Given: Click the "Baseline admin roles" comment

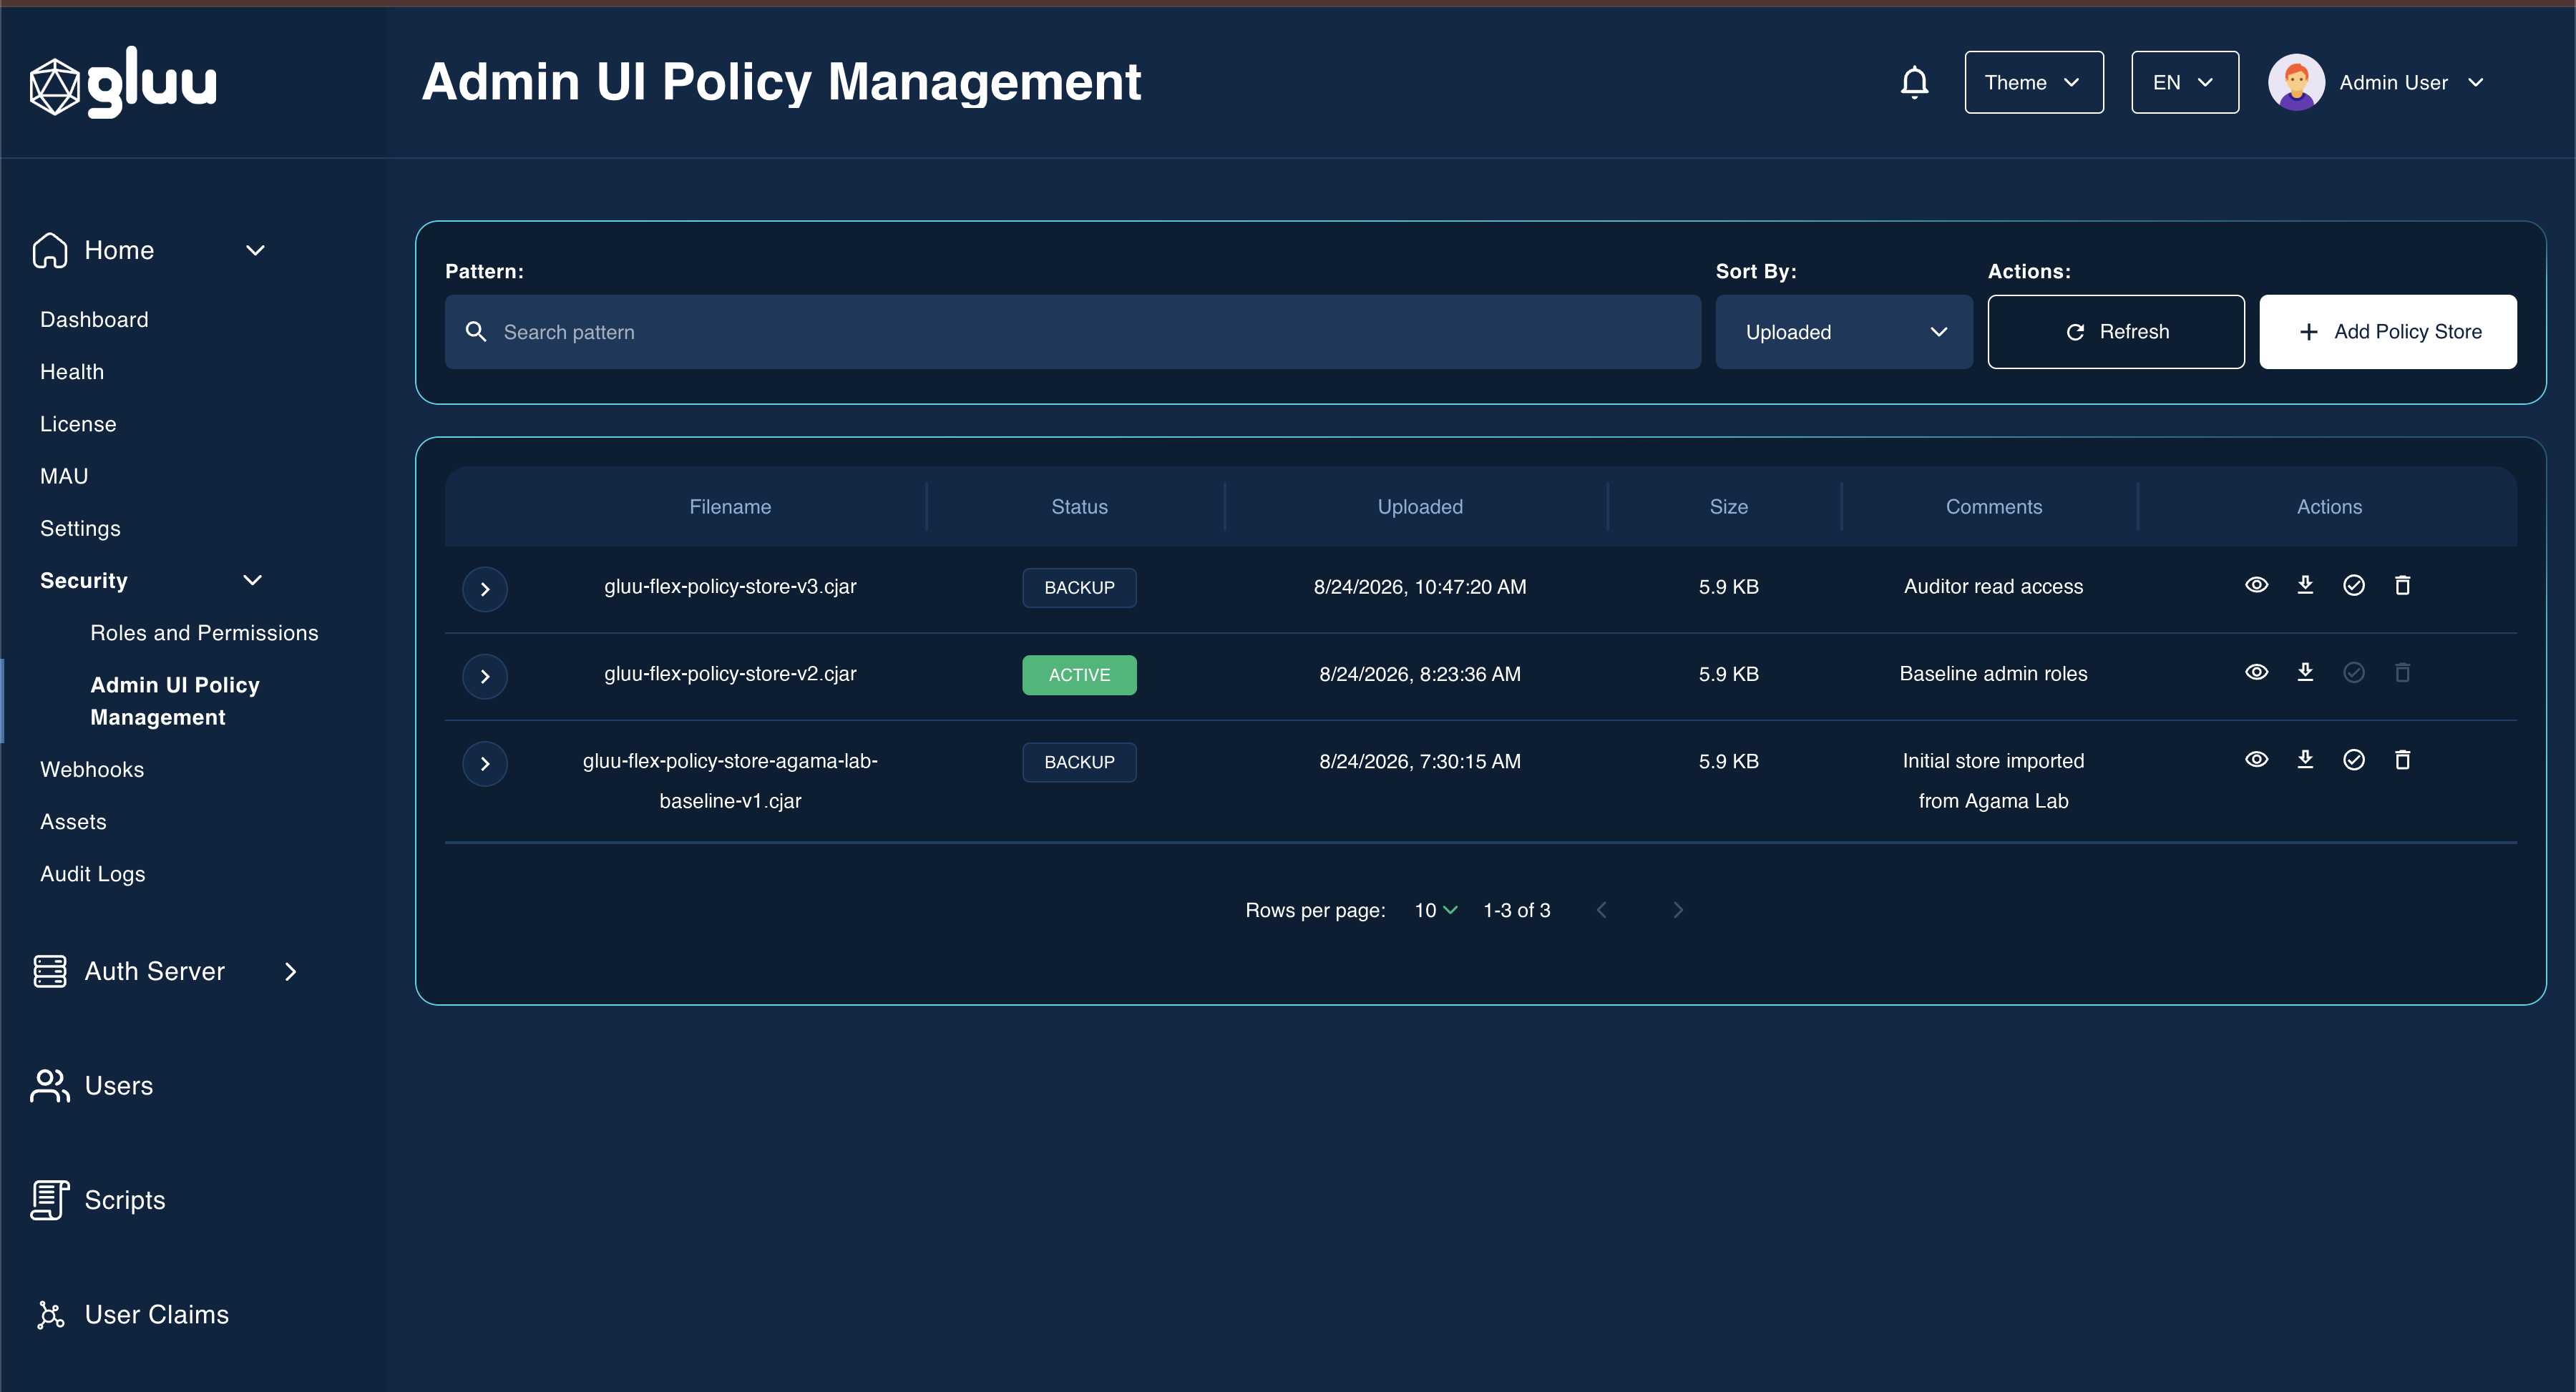Looking at the screenshot, I should 1993,674.
